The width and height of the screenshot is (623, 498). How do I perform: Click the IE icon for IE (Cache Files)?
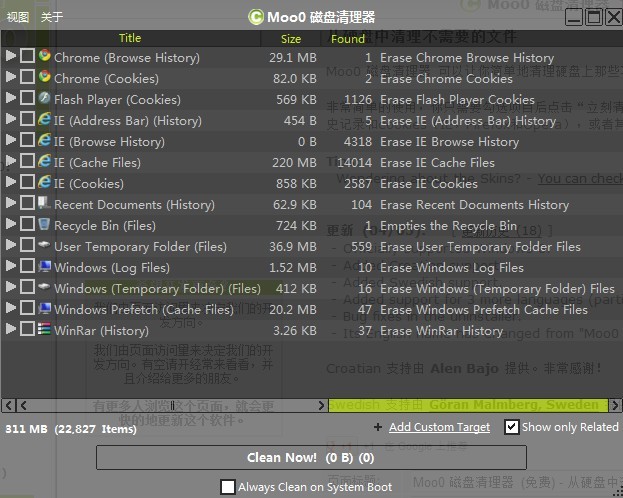click(x=44, y=161)
